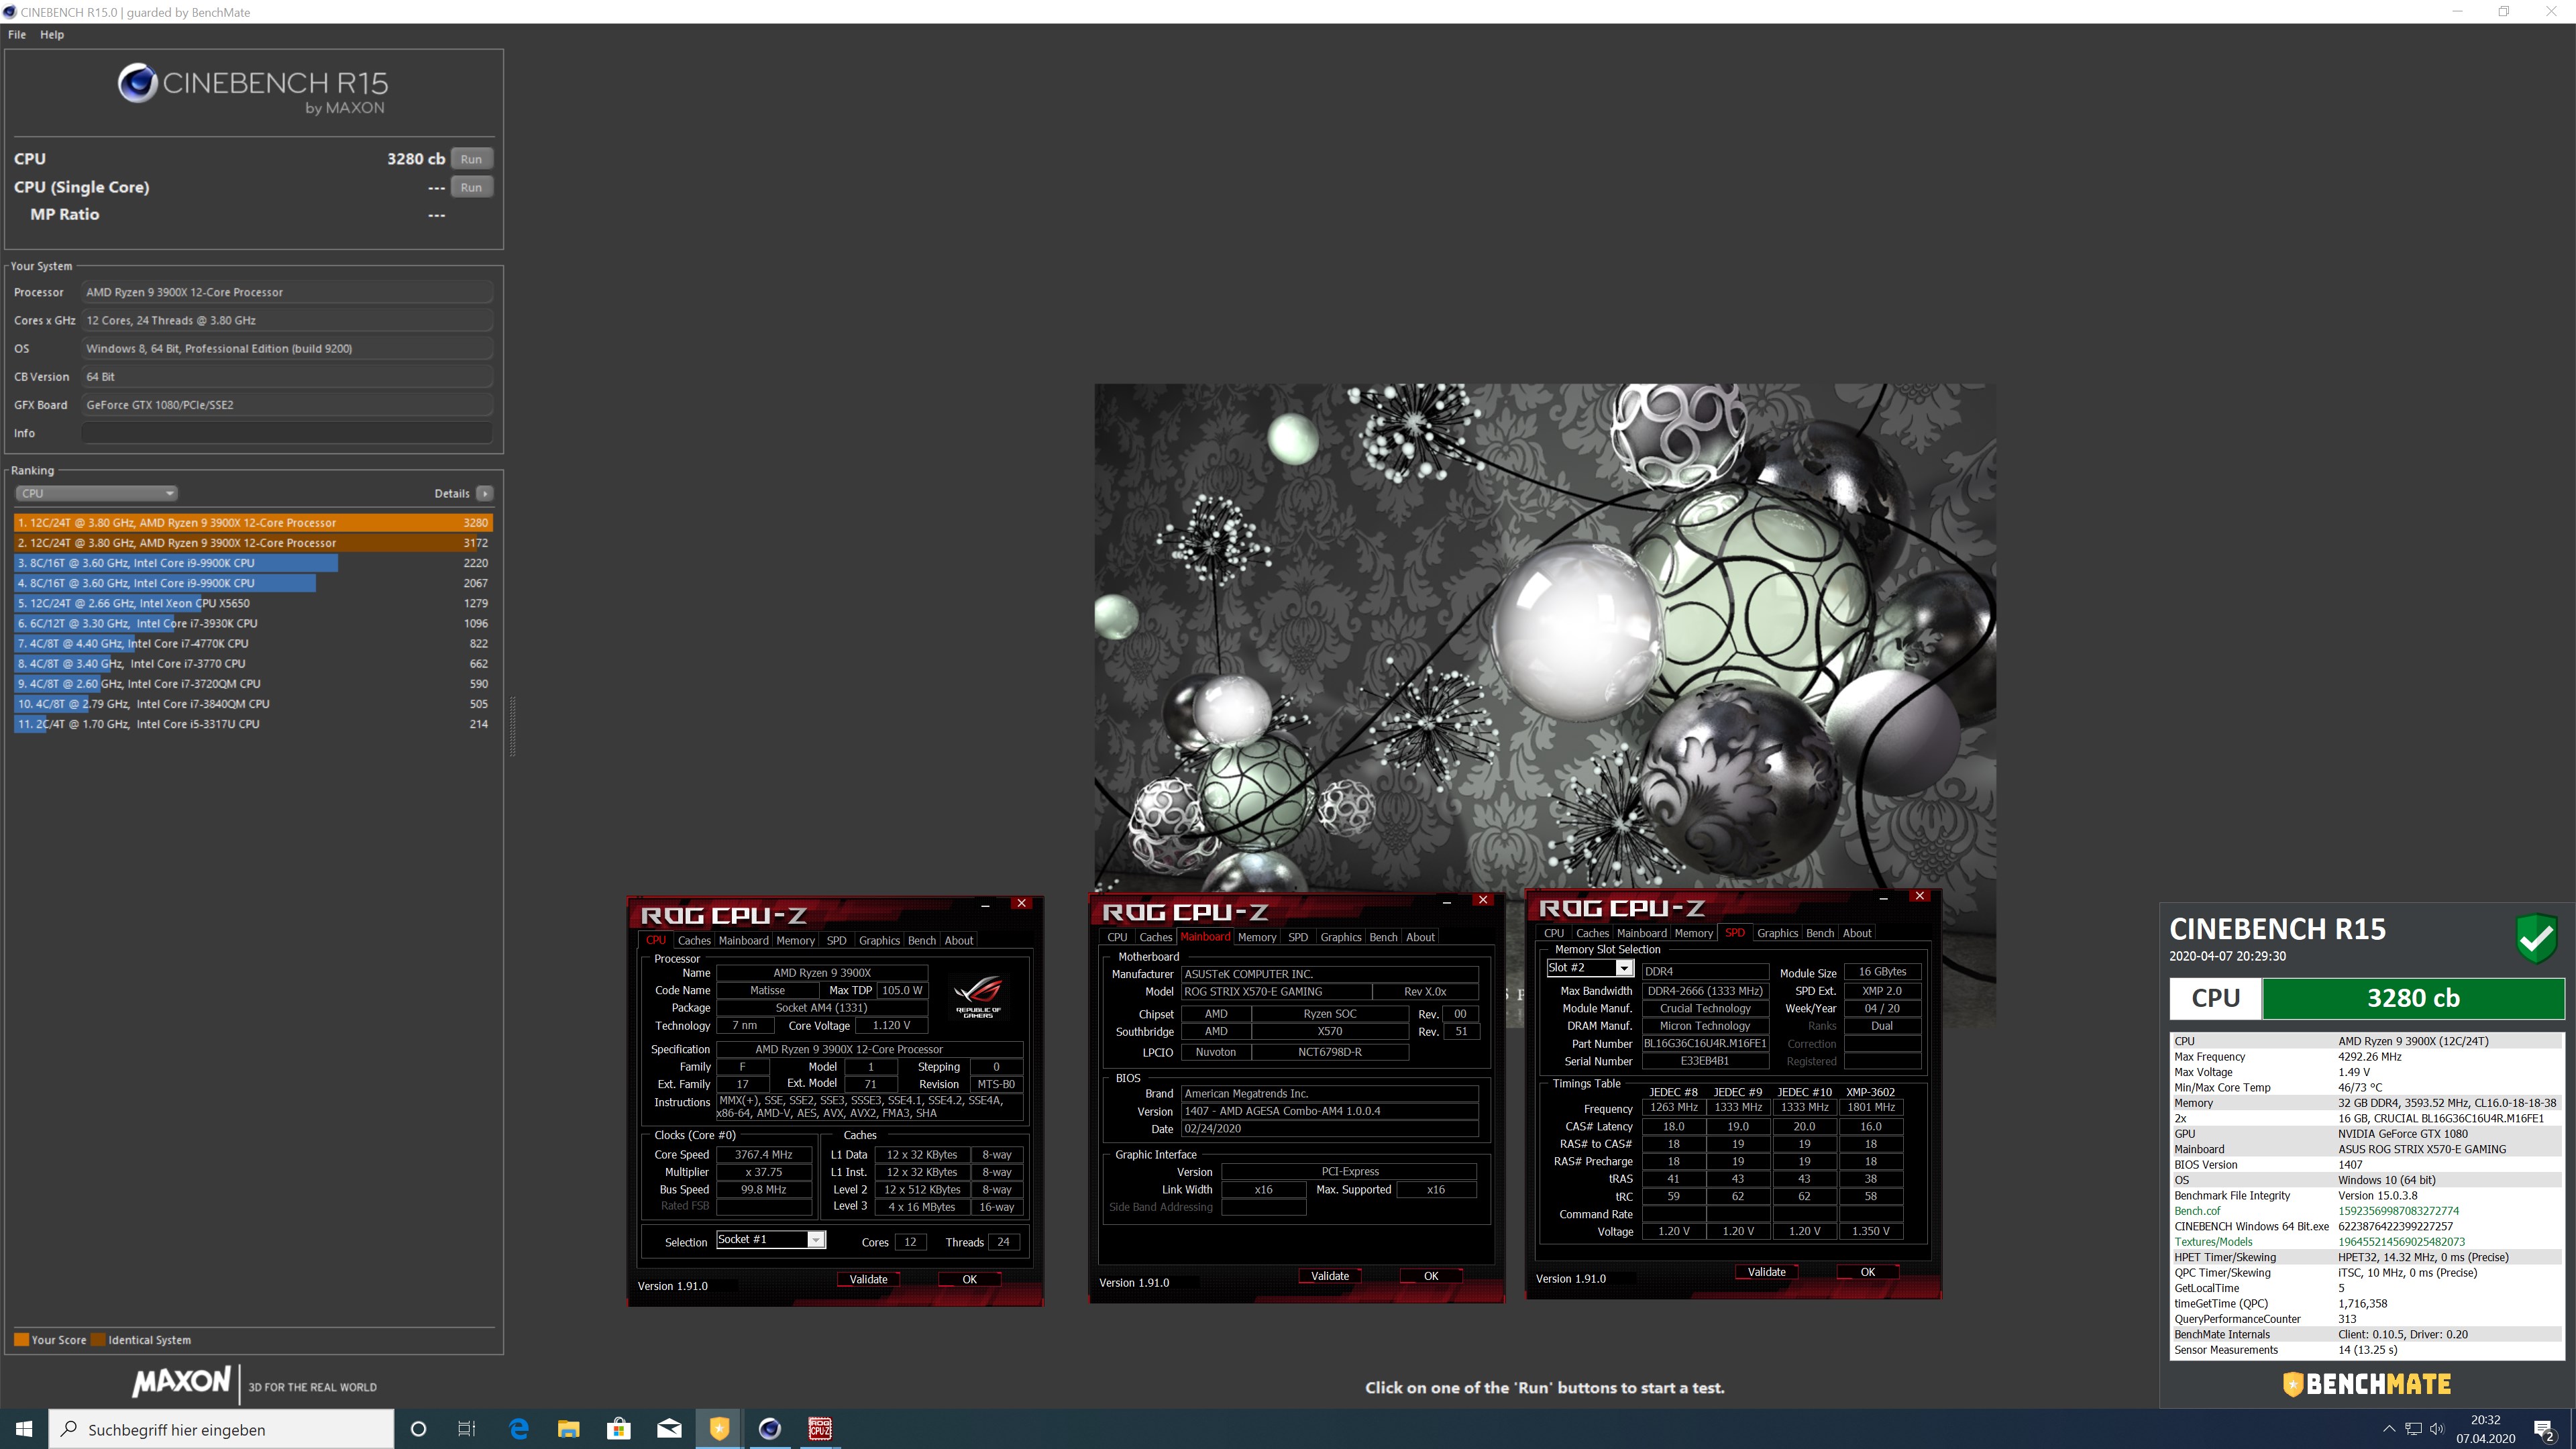This screenshot has width=2576, height=1449.
Task: Click the 3280 cb green score bar
Action: (2412, 998)
